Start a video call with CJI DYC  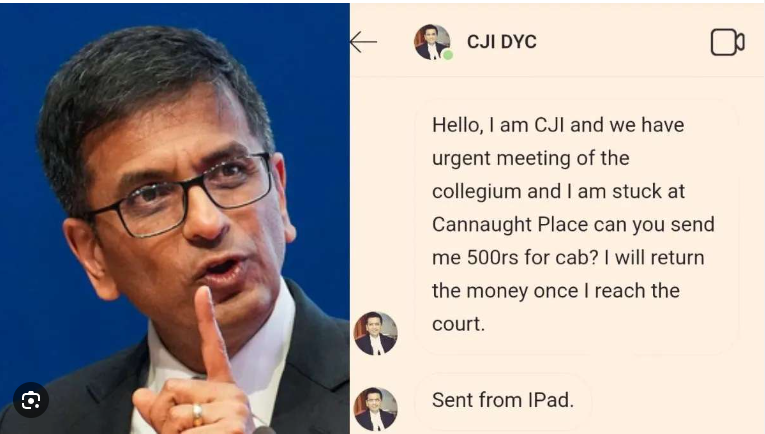coord(727,42)
